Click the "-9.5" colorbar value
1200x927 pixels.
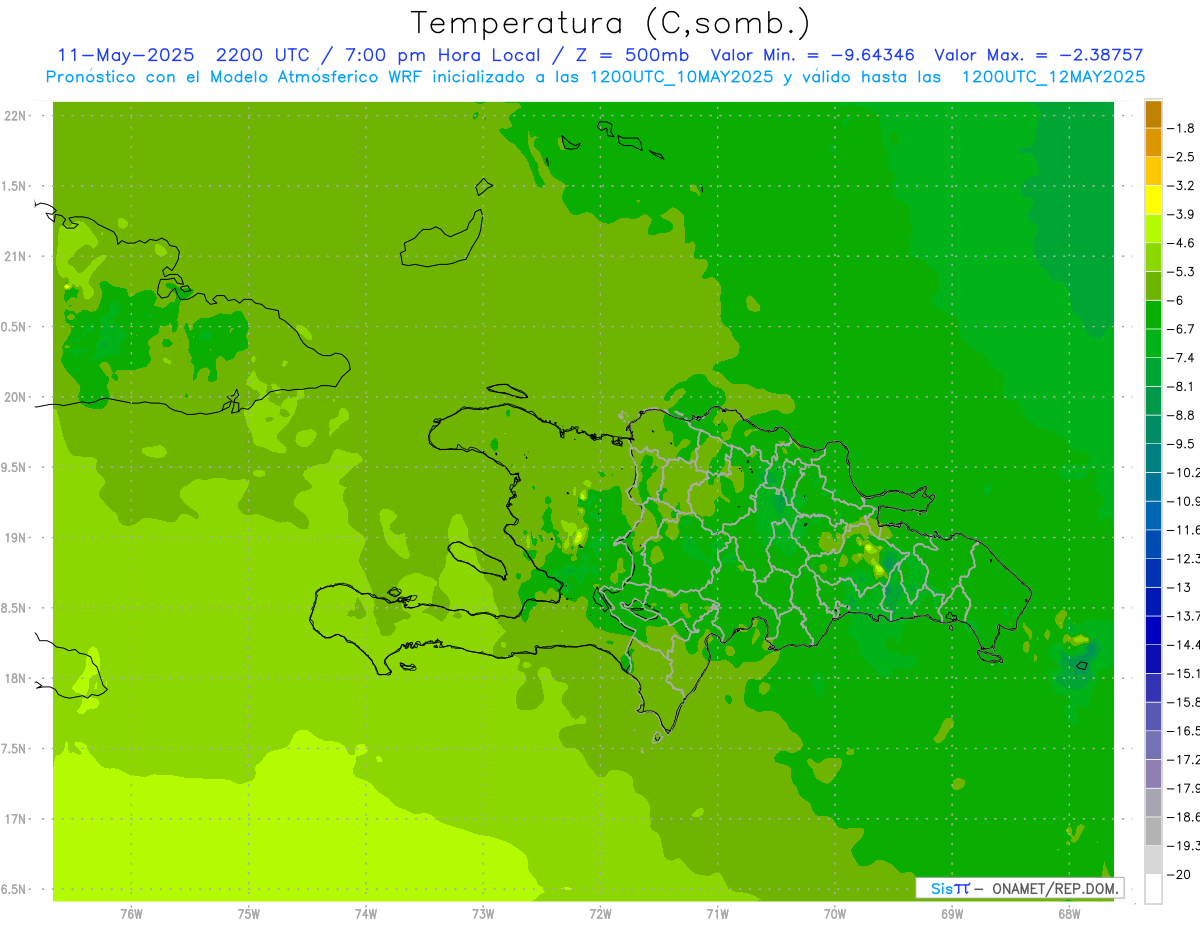1182,443
